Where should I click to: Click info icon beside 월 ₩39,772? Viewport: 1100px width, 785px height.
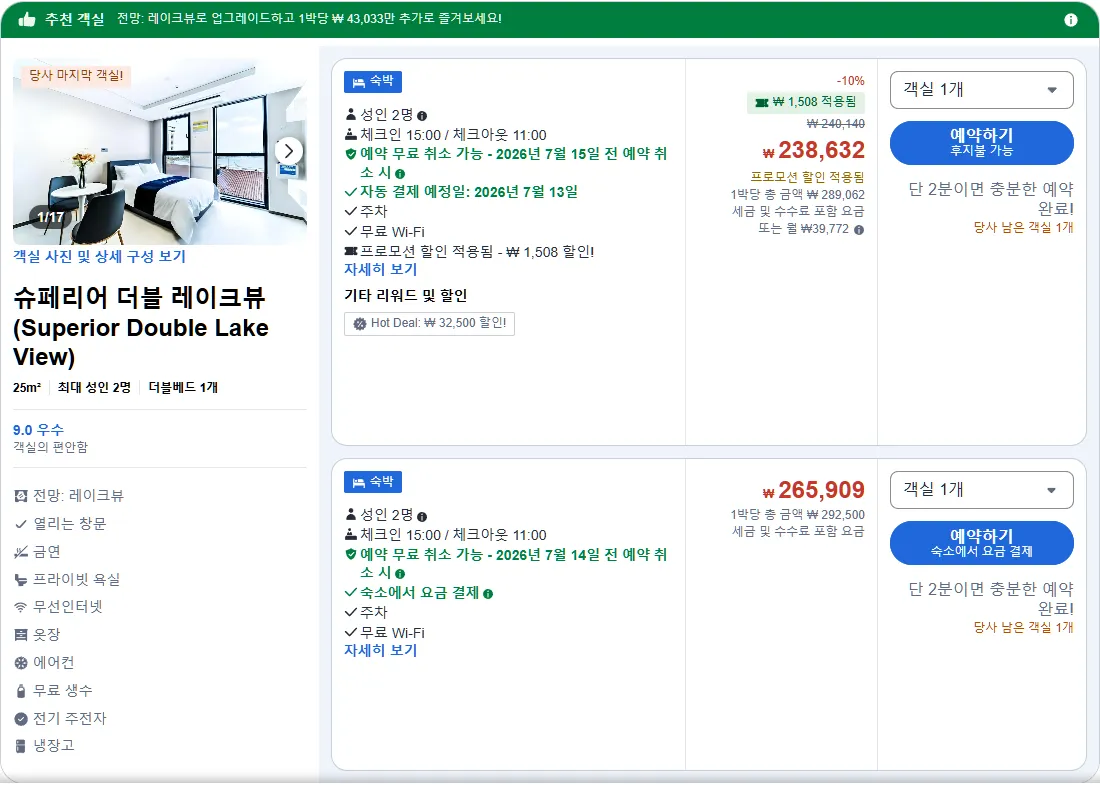859,229
